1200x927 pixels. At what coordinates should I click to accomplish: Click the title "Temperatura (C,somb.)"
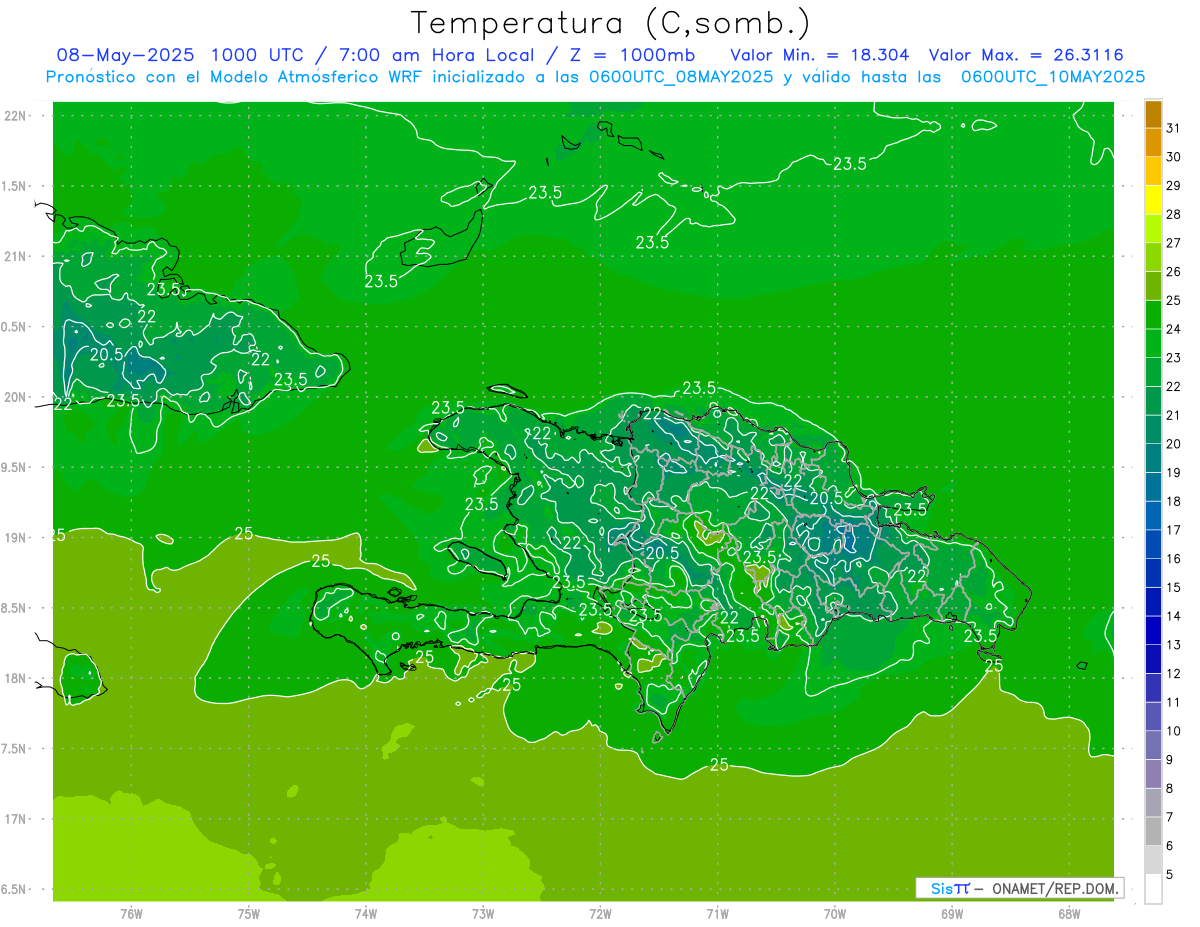point(611,24)
